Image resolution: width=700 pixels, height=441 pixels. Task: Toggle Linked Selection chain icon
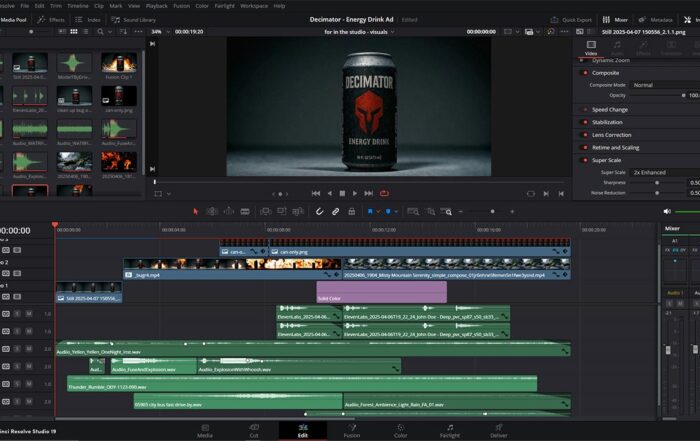[x=335, y=212]
